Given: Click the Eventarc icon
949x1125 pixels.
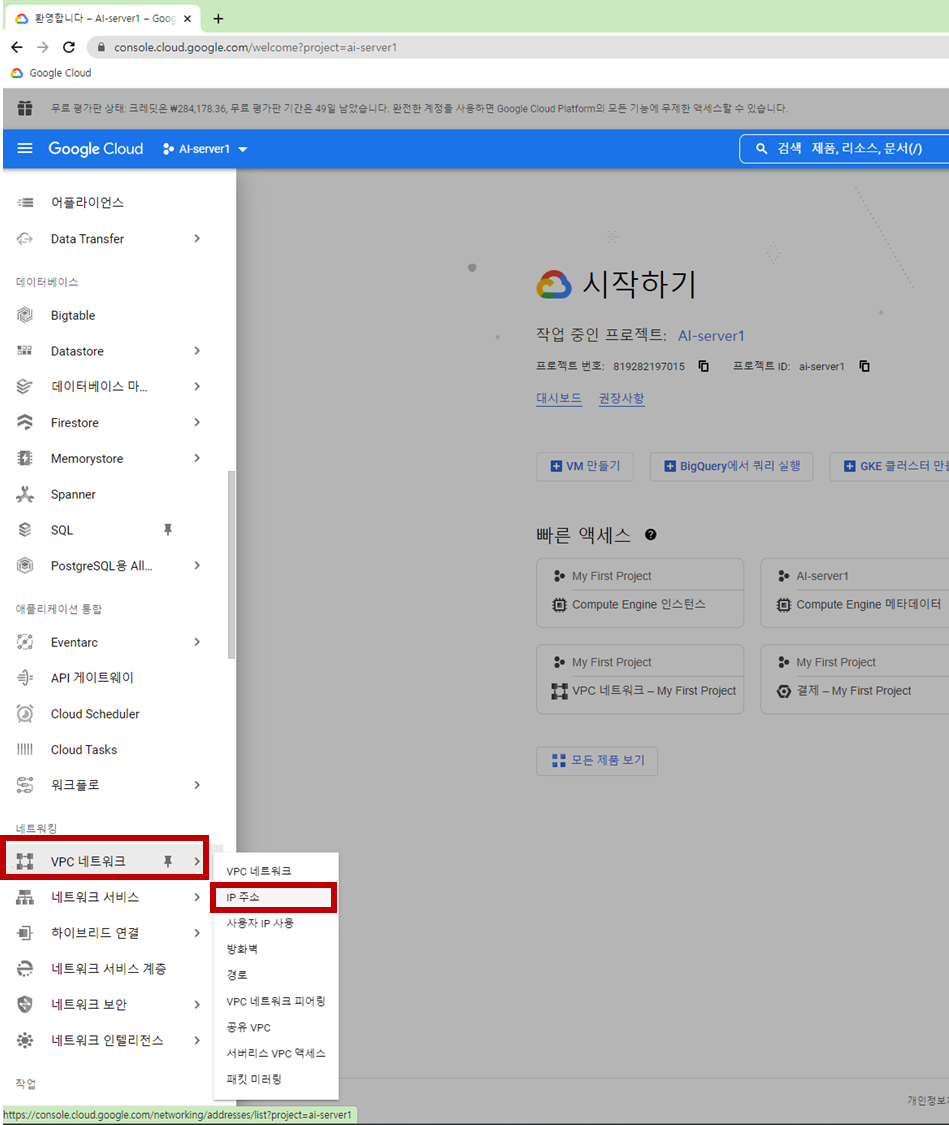Looking at the screenshot, I should pos(25,642).
